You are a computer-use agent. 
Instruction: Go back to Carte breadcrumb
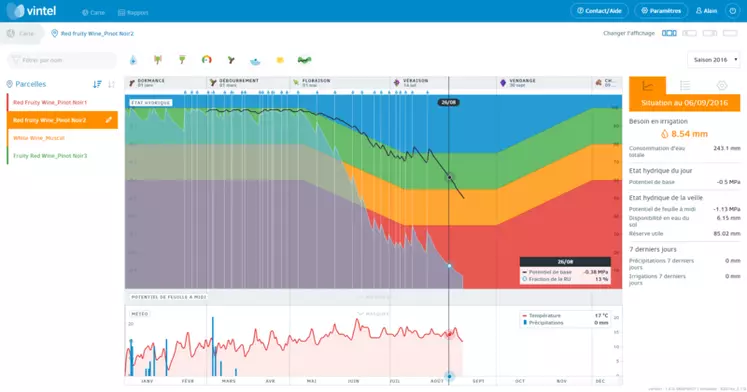(x=21, y=33)
